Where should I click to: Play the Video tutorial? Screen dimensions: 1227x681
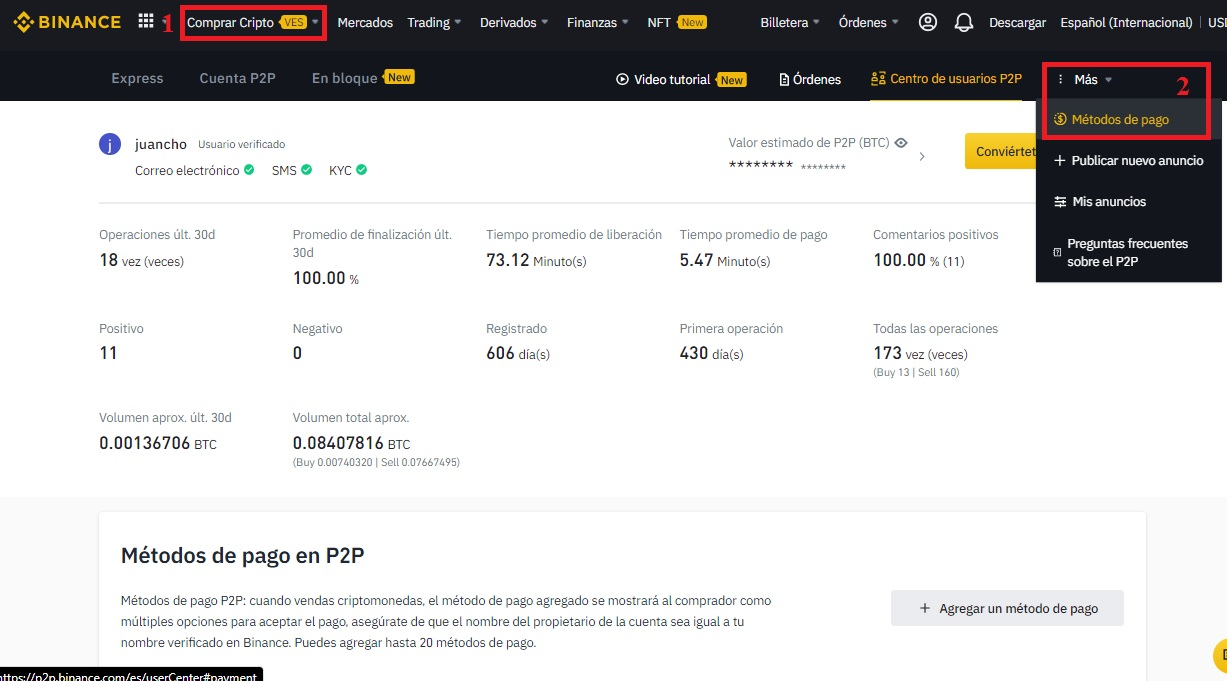coord(680,79)
